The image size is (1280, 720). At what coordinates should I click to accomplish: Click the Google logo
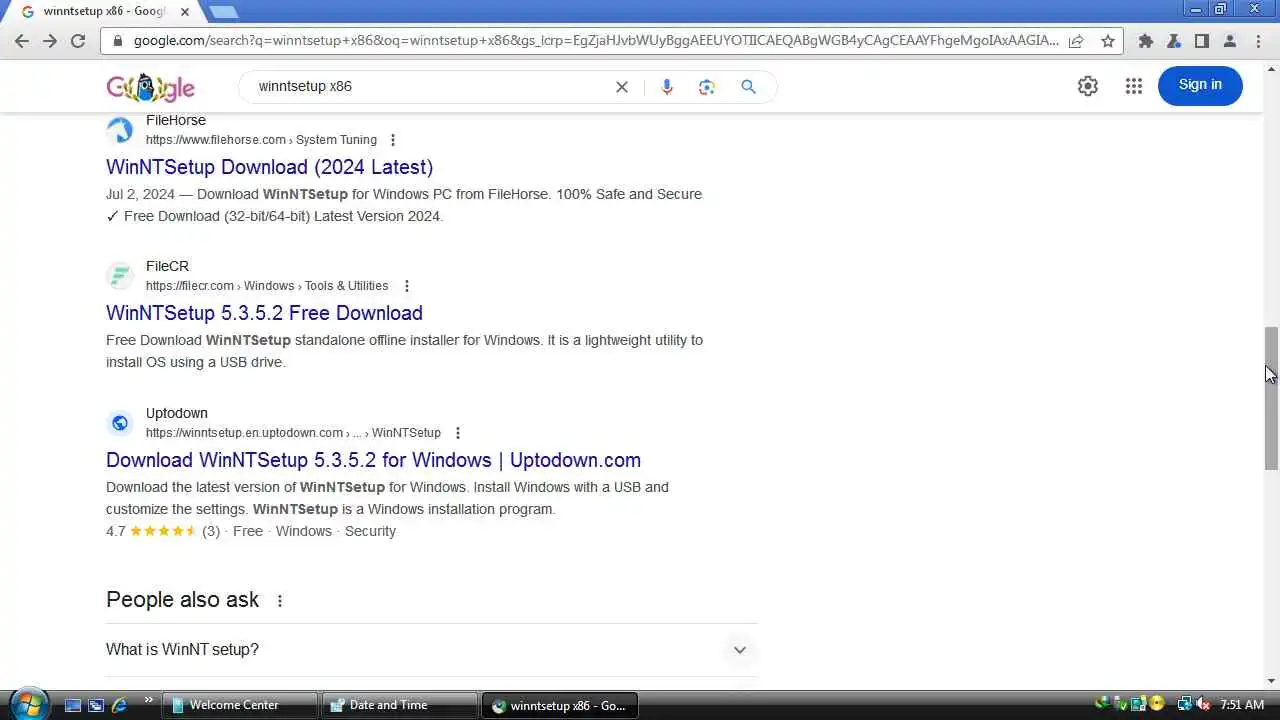tap(150, 87)
